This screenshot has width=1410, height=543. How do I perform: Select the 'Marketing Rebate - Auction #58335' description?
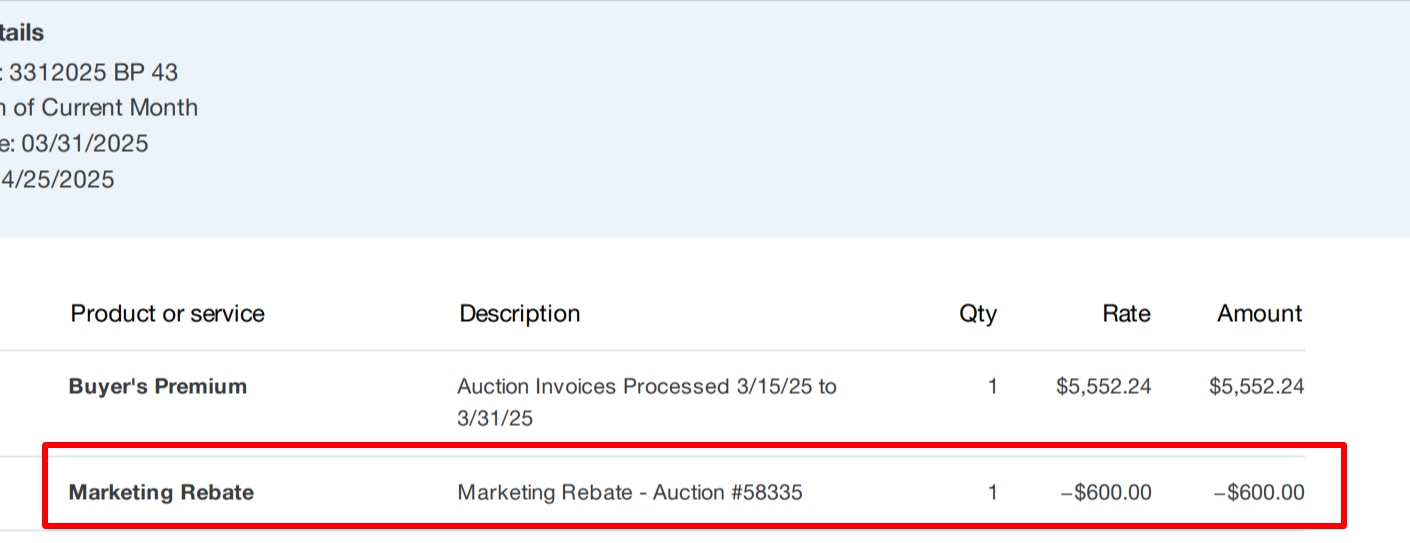(629, 493)
